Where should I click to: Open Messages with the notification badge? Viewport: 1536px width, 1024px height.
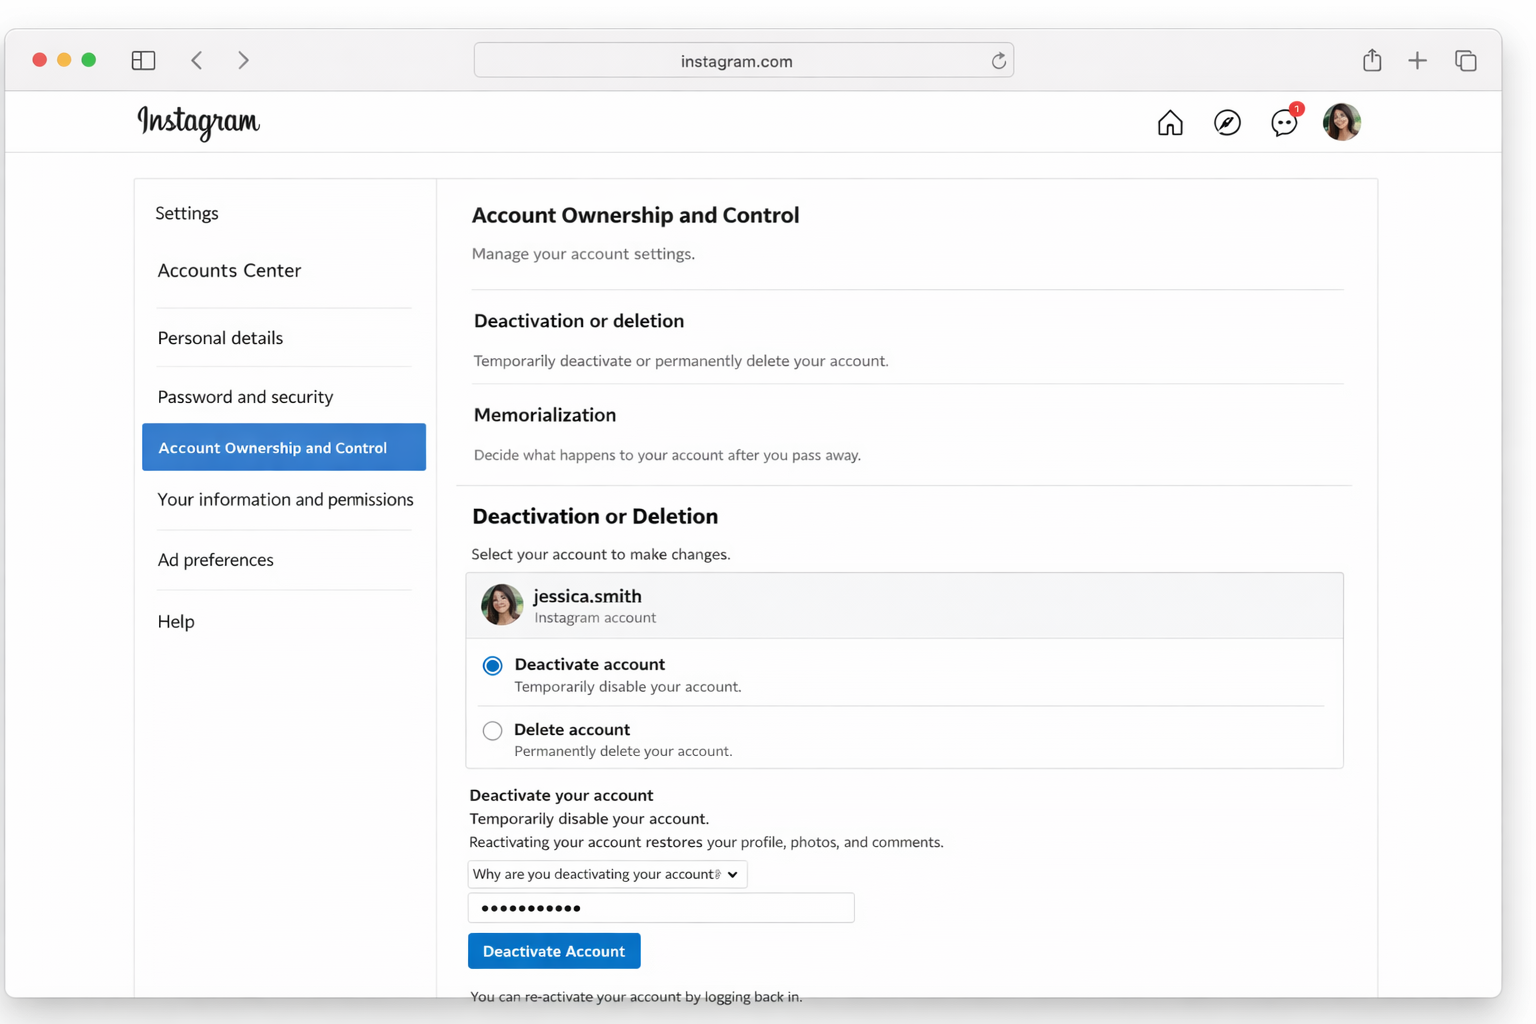point(1284,123)
